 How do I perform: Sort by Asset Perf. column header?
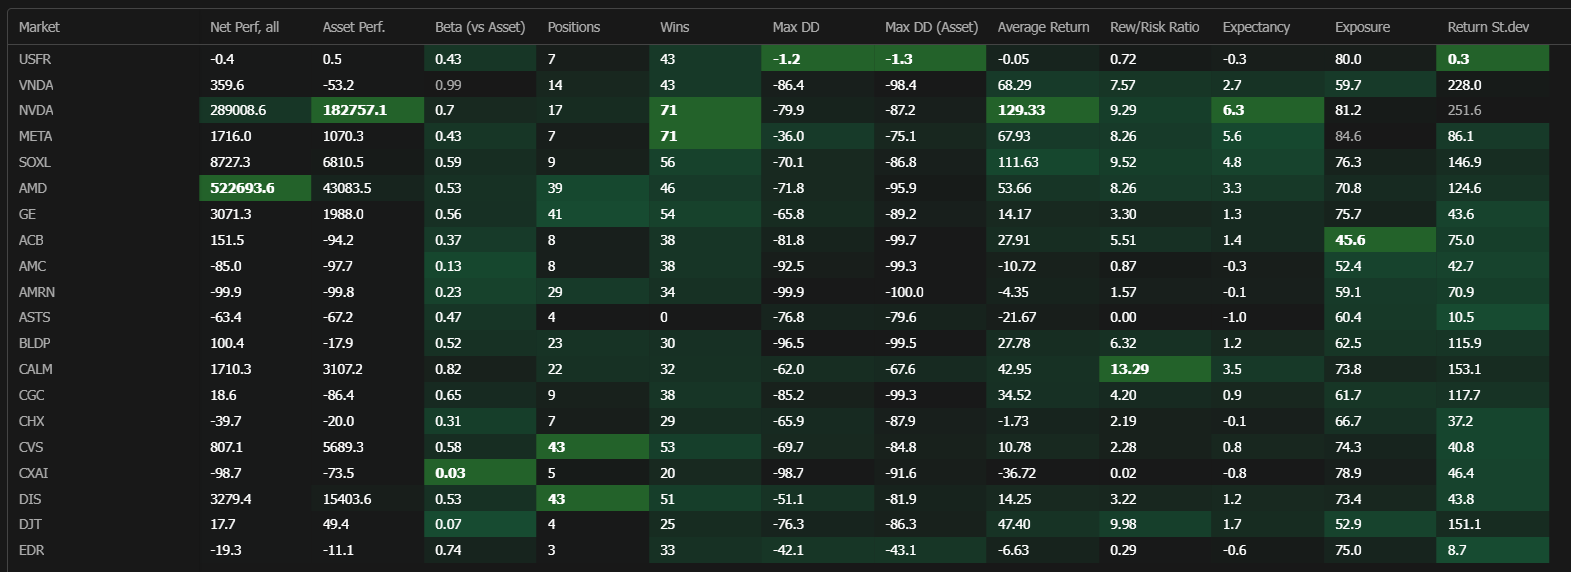pos(354,27)
